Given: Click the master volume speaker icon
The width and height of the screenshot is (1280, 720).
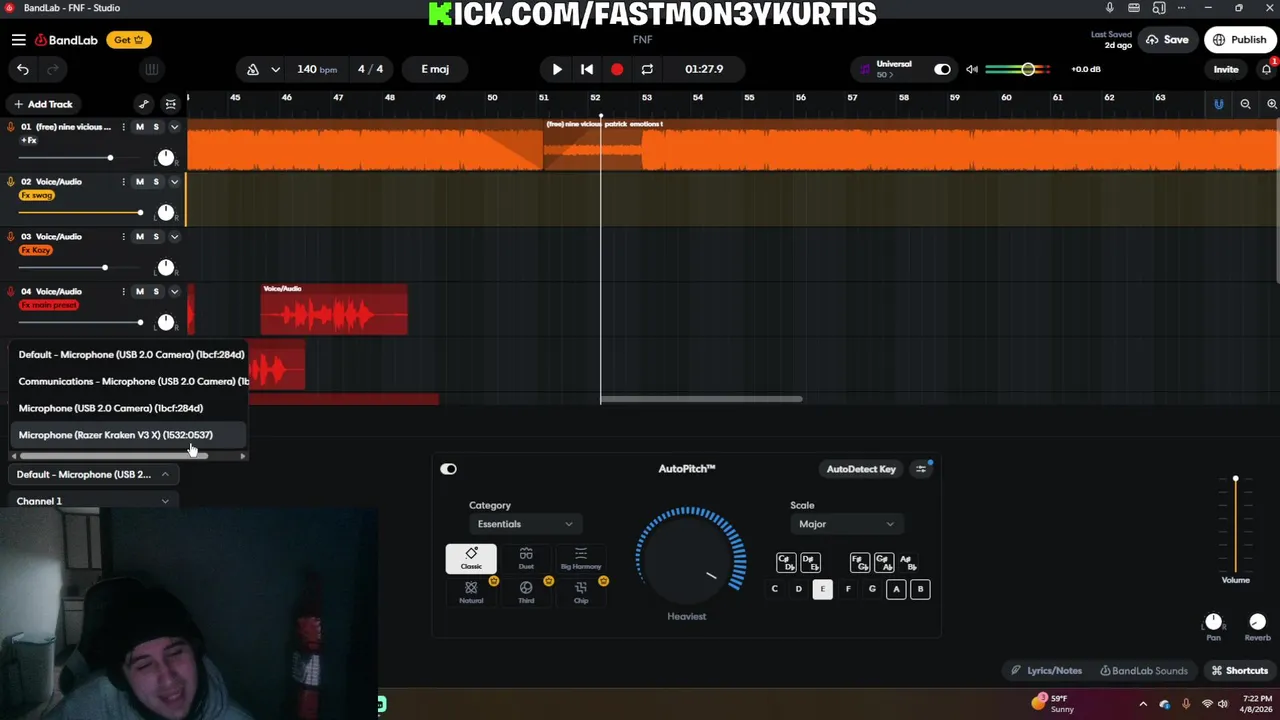Looking at the screenshot, I should click(x=972, y=69).
